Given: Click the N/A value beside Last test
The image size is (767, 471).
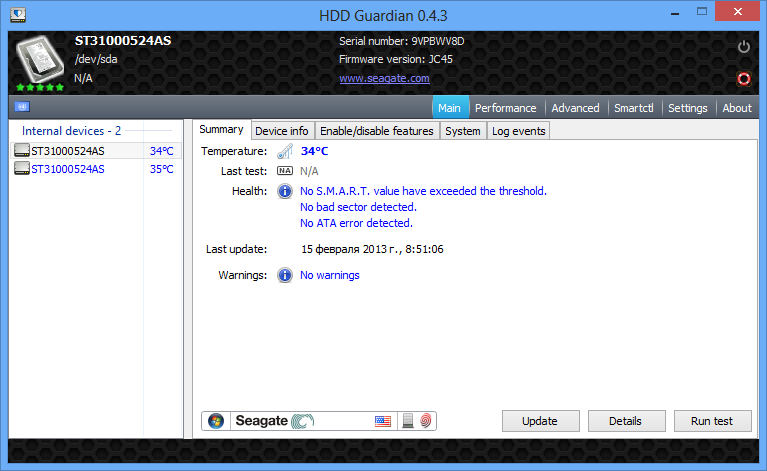Looking at the screenshot, I should point(309,171).
